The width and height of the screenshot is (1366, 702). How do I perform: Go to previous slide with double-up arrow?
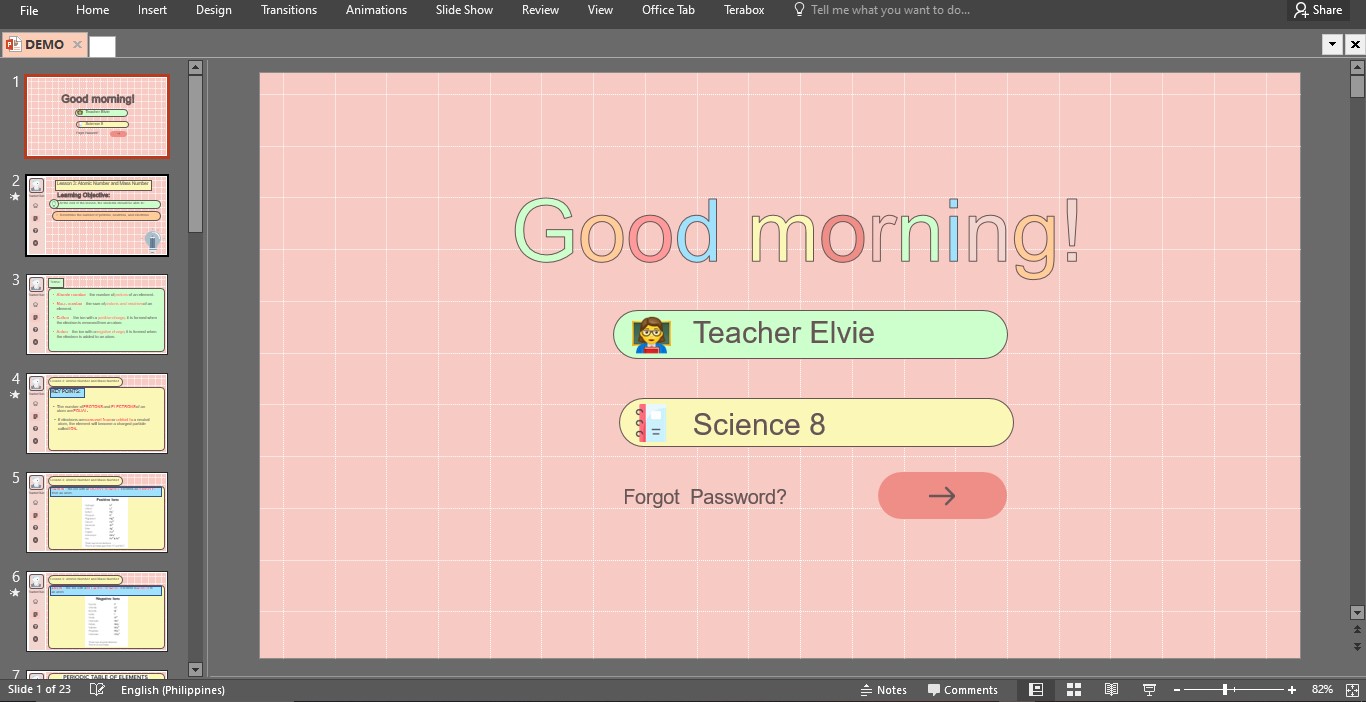point(1357,630)
